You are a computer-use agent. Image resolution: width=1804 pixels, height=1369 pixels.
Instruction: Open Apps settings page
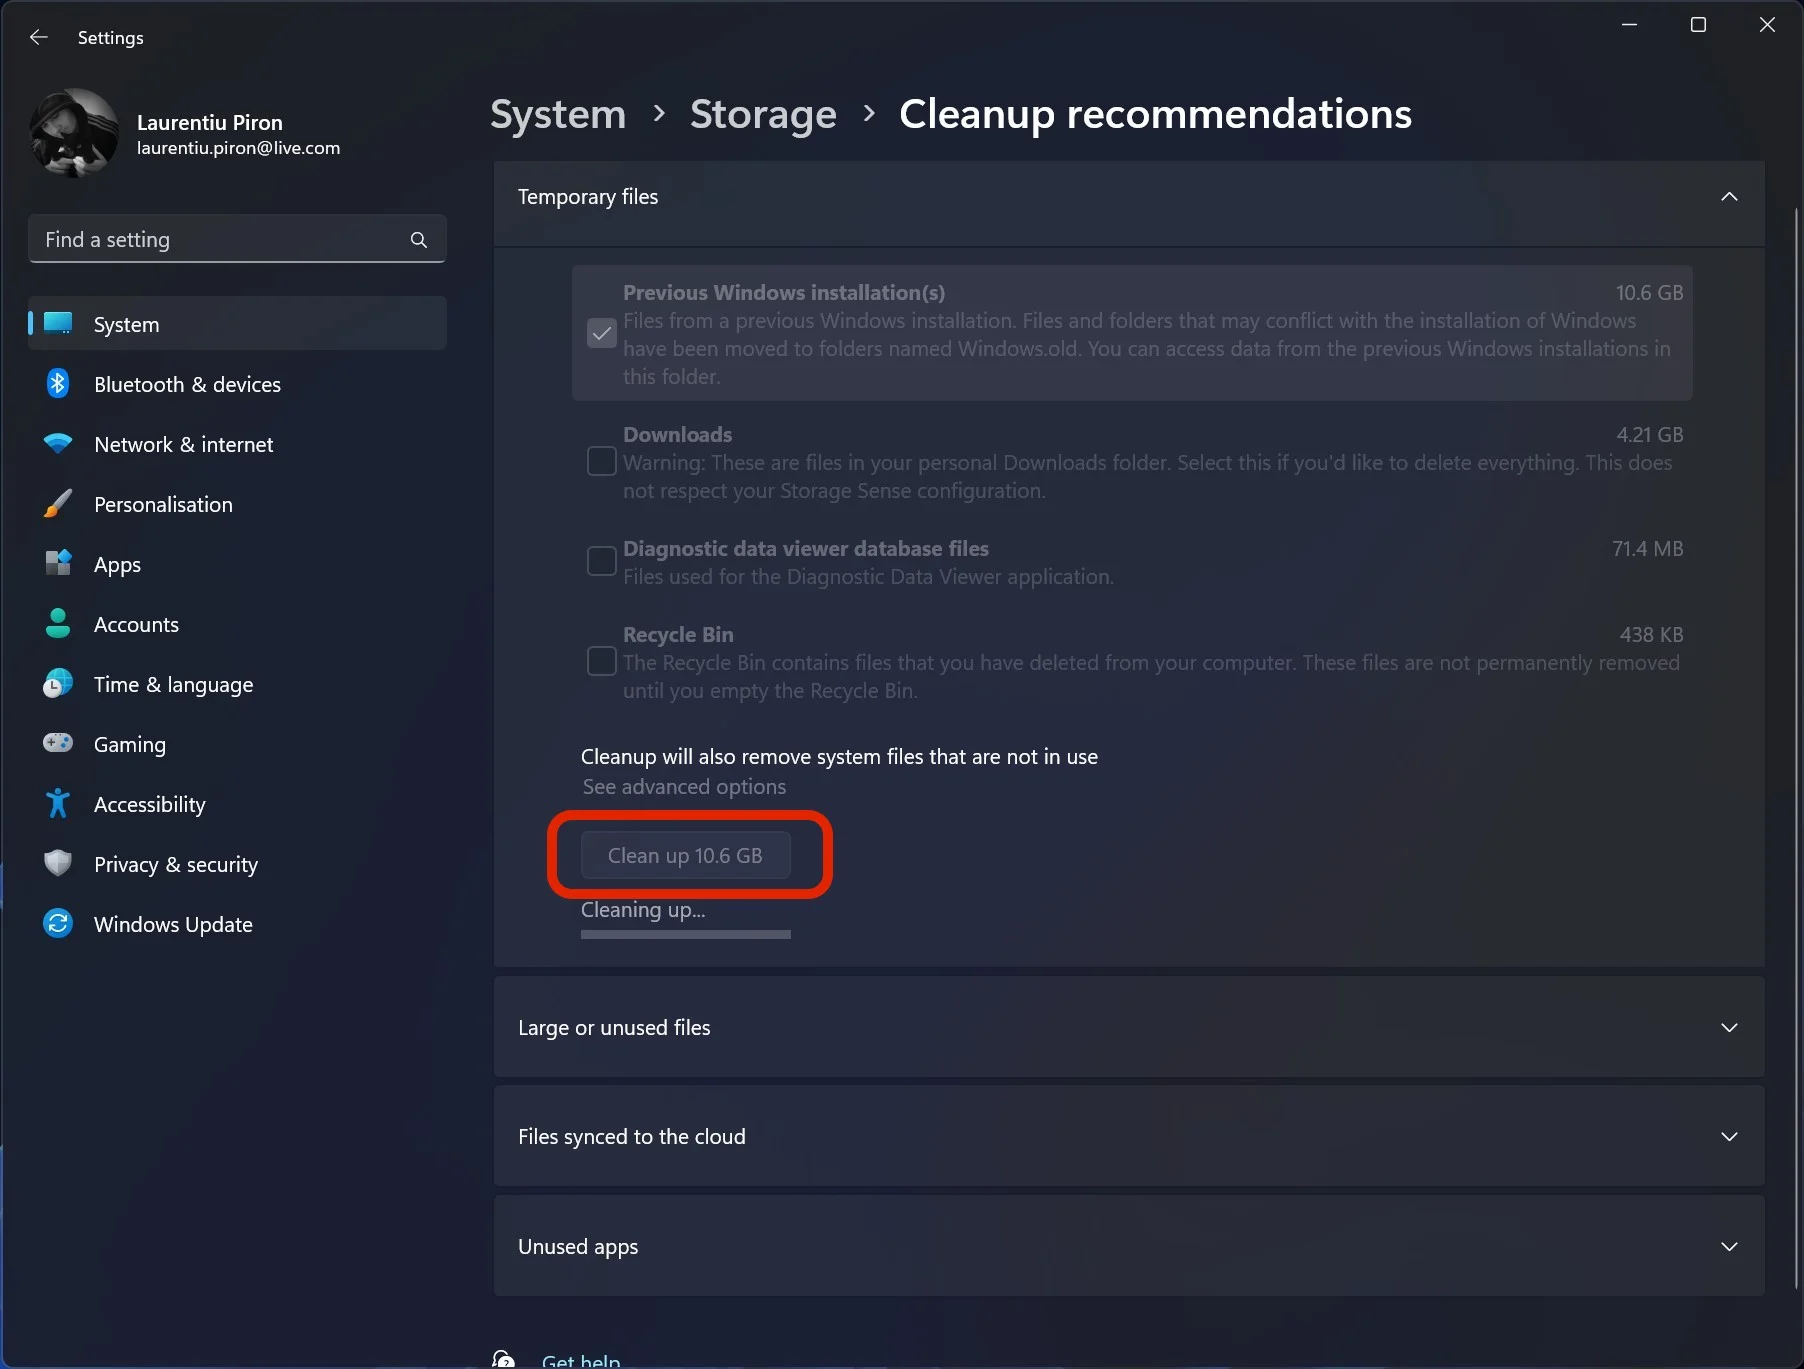(x=237, y=564)
